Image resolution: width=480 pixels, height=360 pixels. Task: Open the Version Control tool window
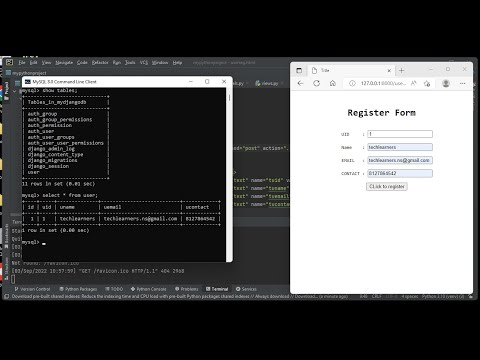click(32, 289)
